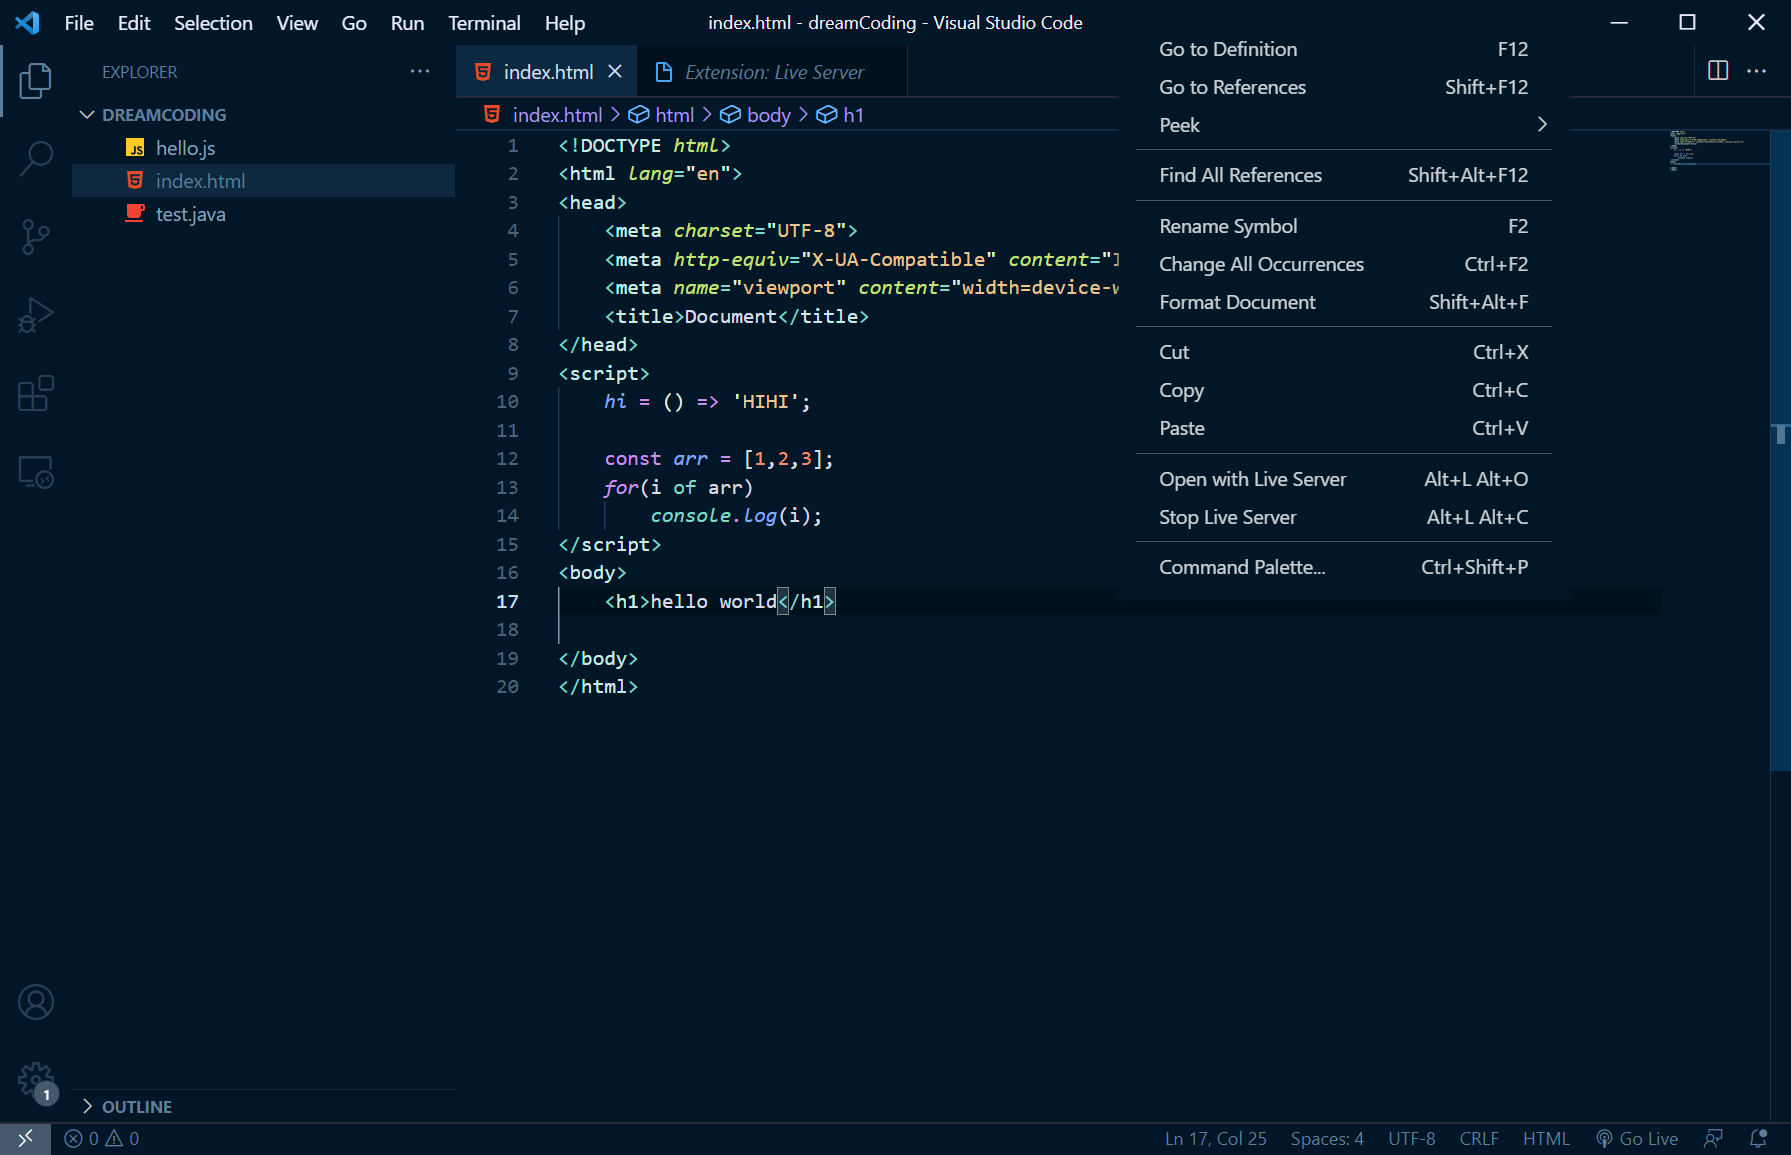The width and height of the screenshot is (1791, 1155).
Task: Open Explorer Views and More Actions ellipsis
Action: (420, 71)
